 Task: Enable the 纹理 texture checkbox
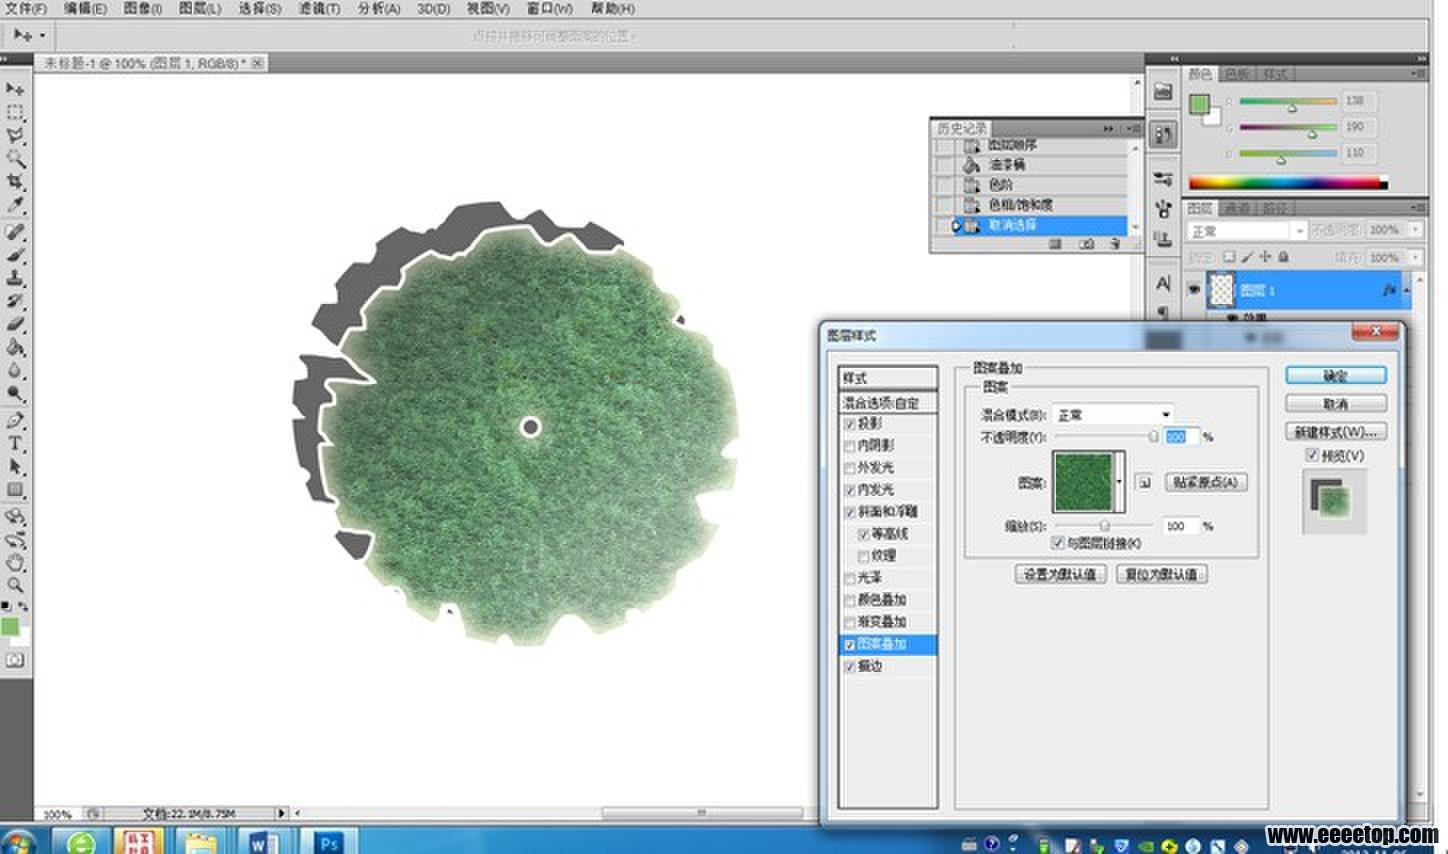pos(864,557)
